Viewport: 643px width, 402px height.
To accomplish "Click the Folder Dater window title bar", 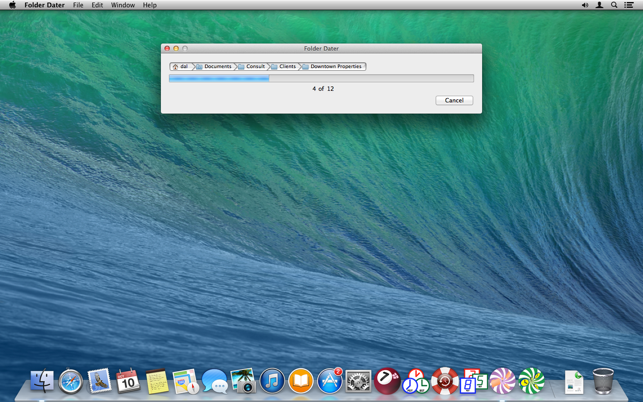I will pyautogui.click(x=321, y=48).
